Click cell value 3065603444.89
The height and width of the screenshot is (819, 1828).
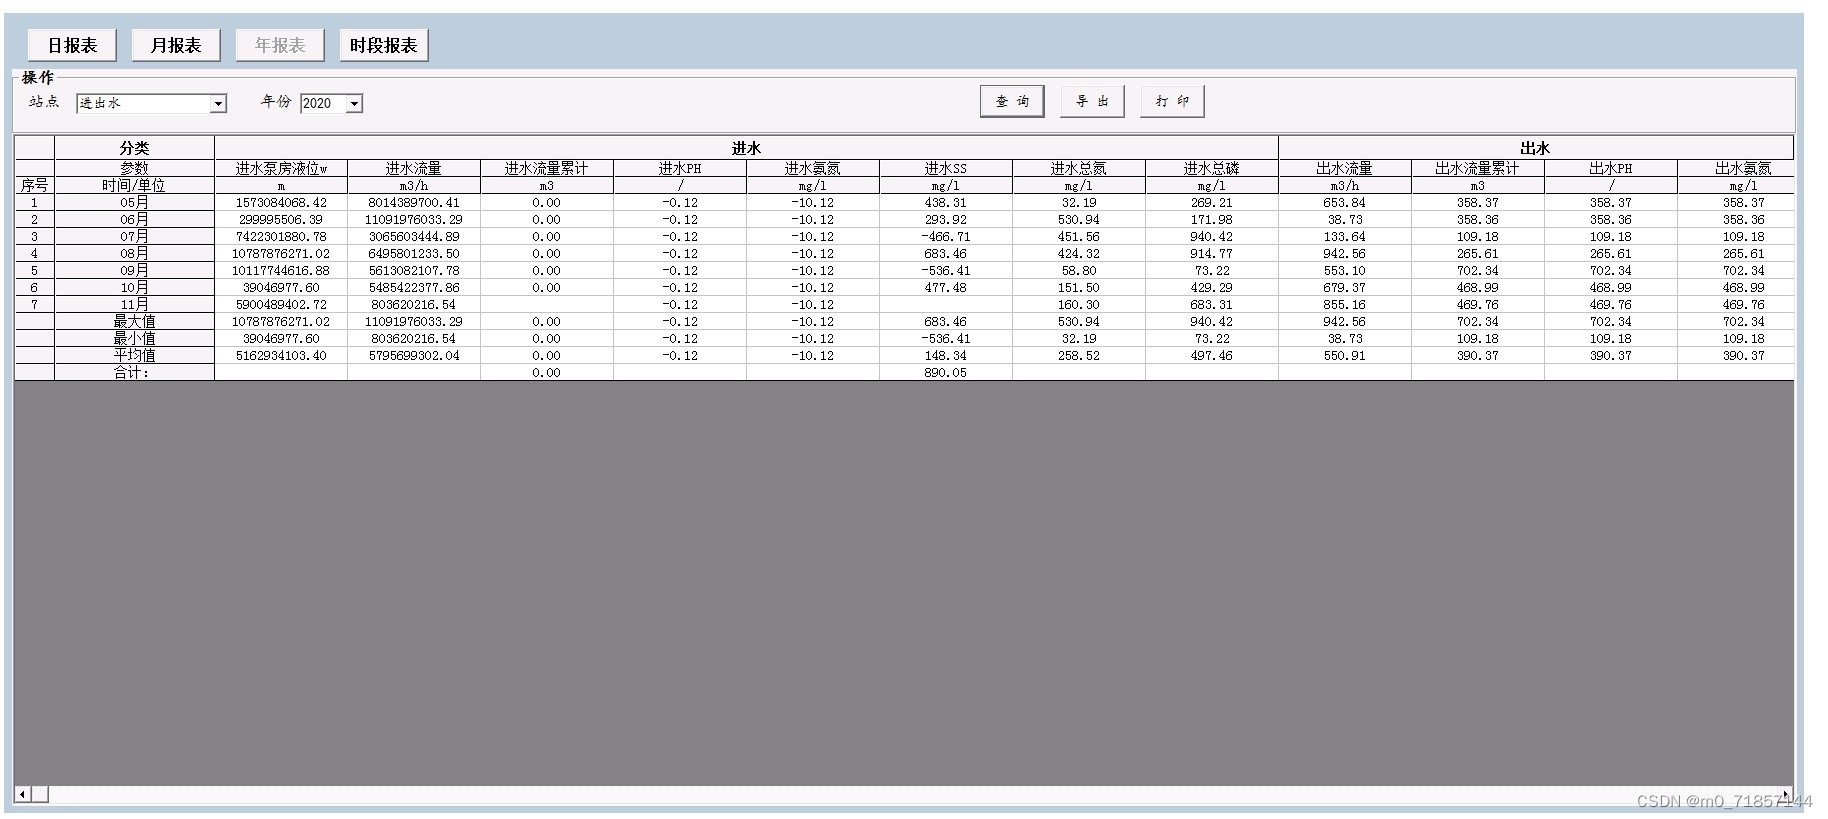pos(414,237)
